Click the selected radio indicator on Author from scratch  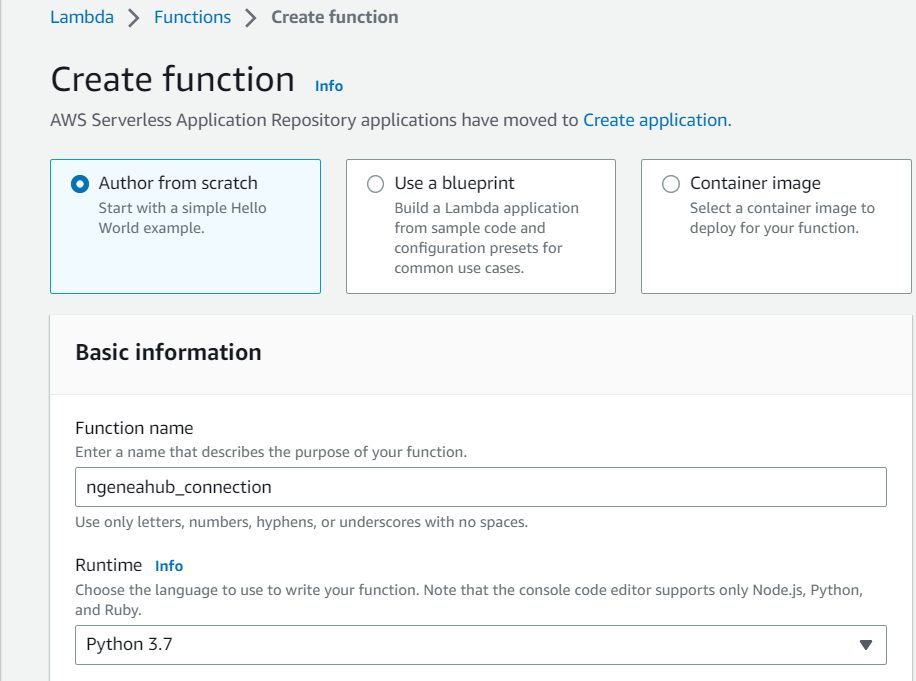[78, 184]
